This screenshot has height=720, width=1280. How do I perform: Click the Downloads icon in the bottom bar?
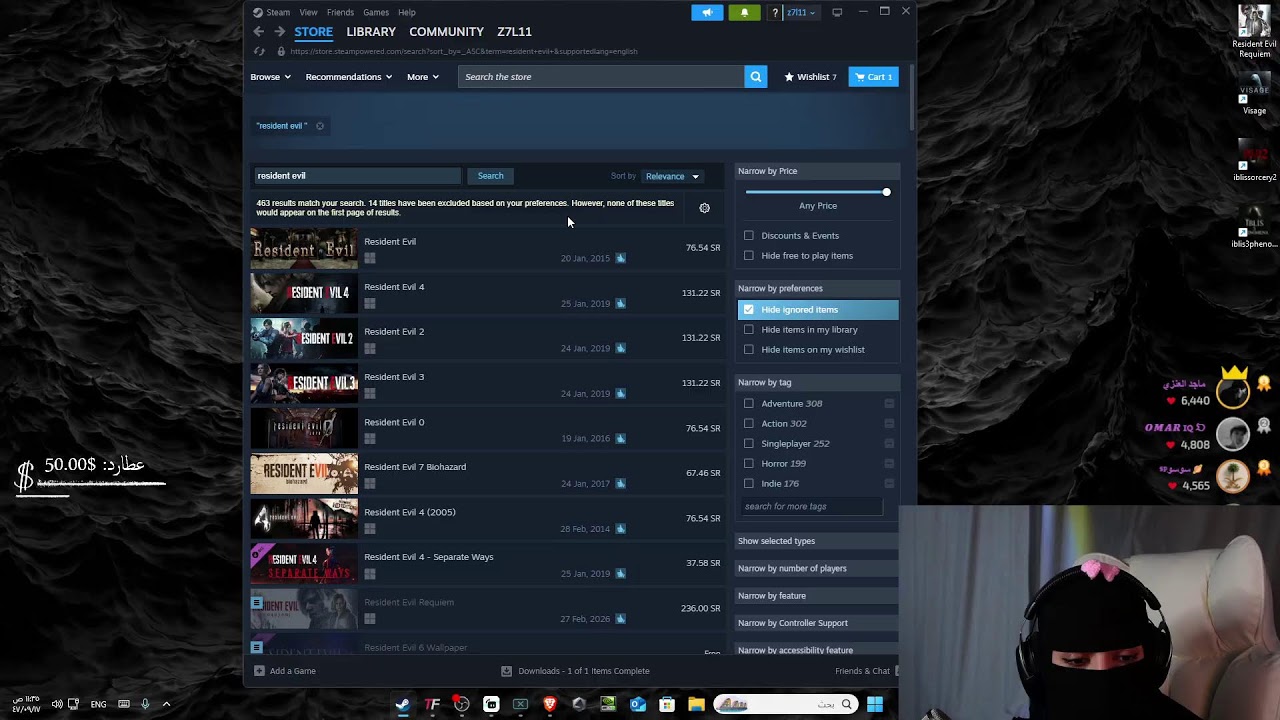click(x=506, y=671)
